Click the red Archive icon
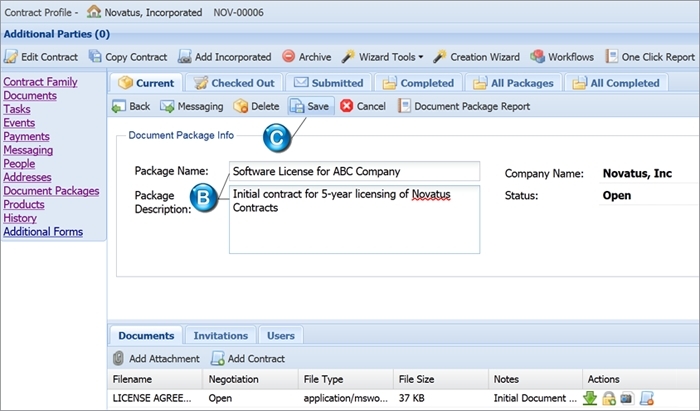This screenshot has width=700, height=411. point(289,56)
